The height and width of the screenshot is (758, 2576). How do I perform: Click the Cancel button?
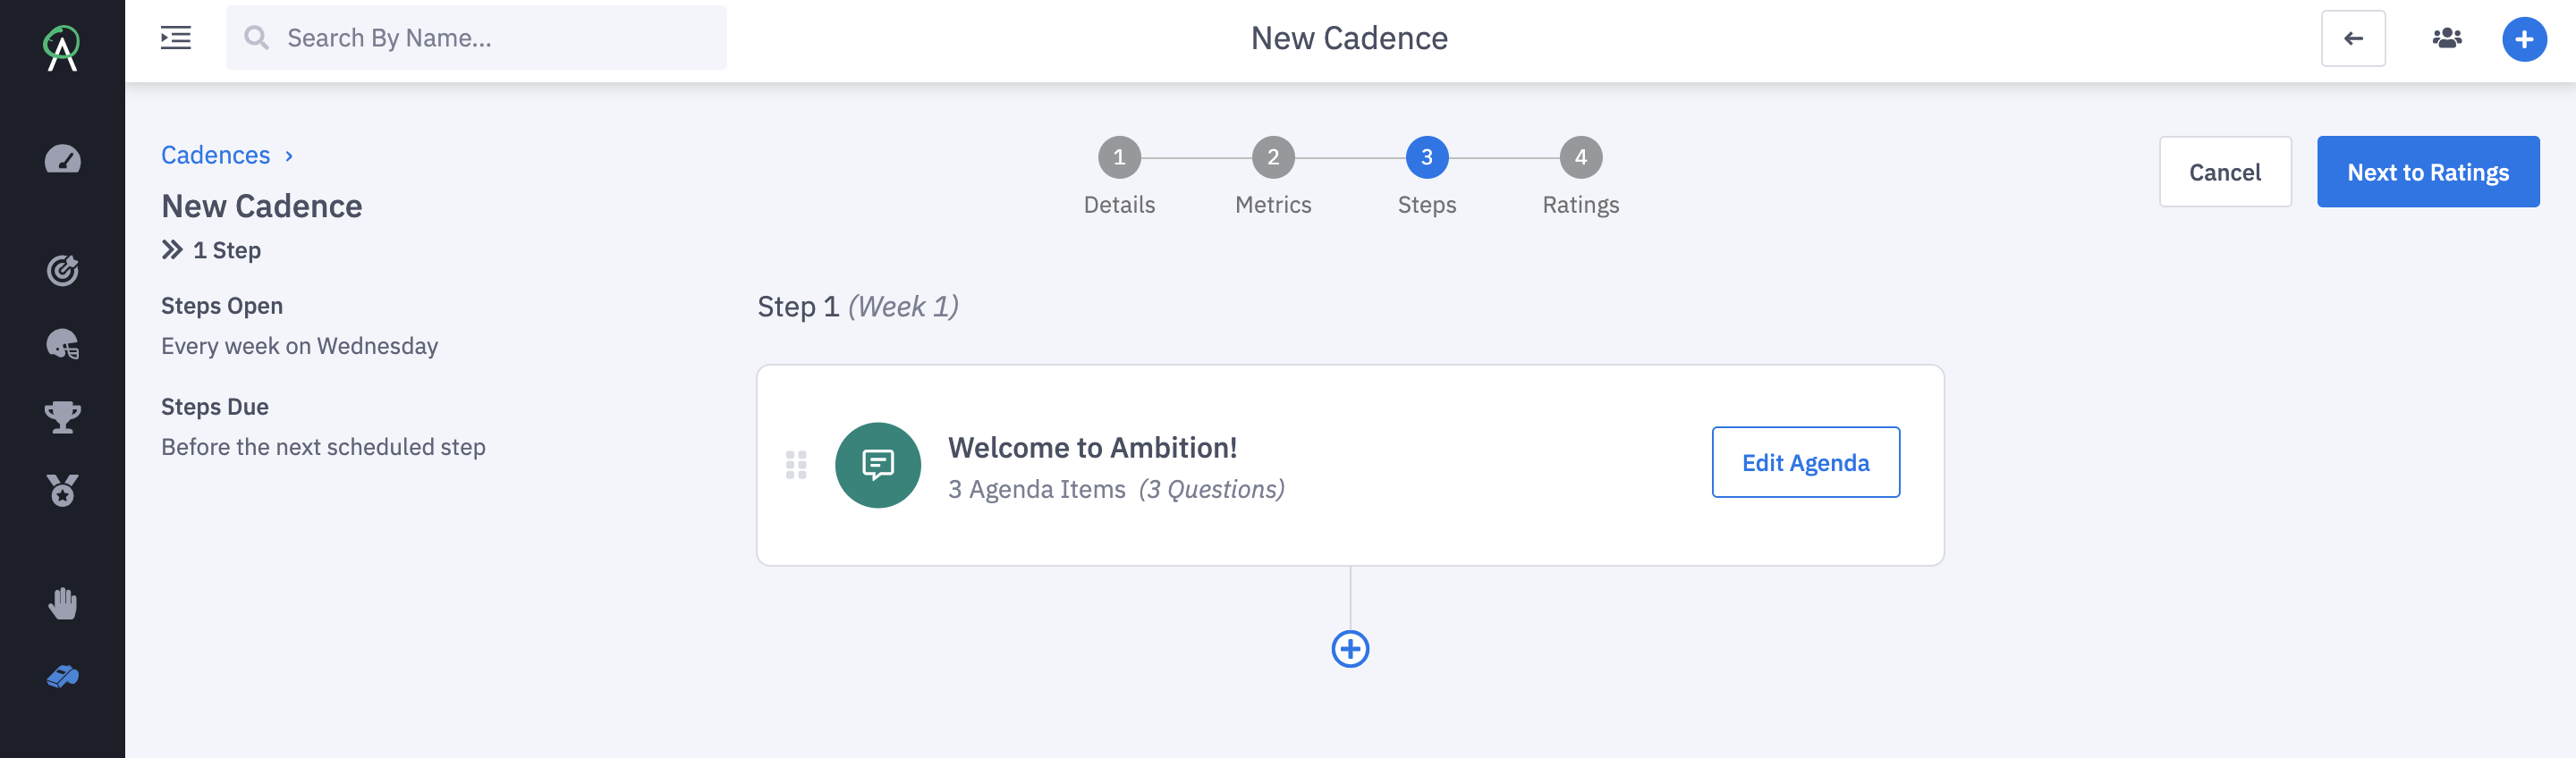(x=2224, y=172)
